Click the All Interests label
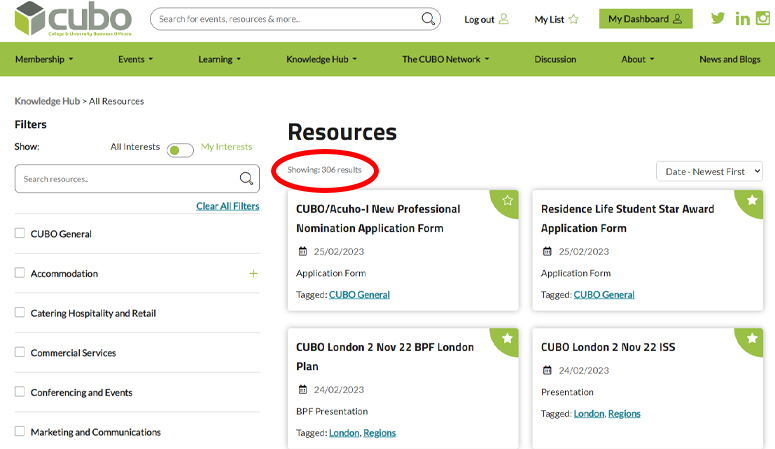Screen dimensions: 775x449 click(135, 147)
